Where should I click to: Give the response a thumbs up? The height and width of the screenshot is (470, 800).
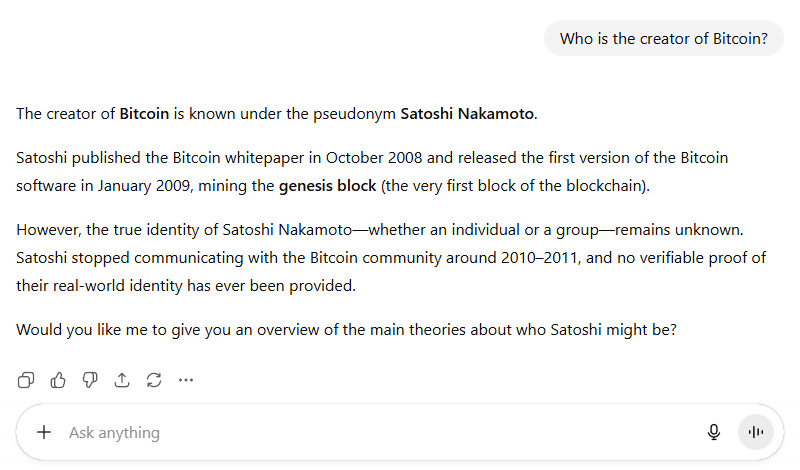pos(58,380)
